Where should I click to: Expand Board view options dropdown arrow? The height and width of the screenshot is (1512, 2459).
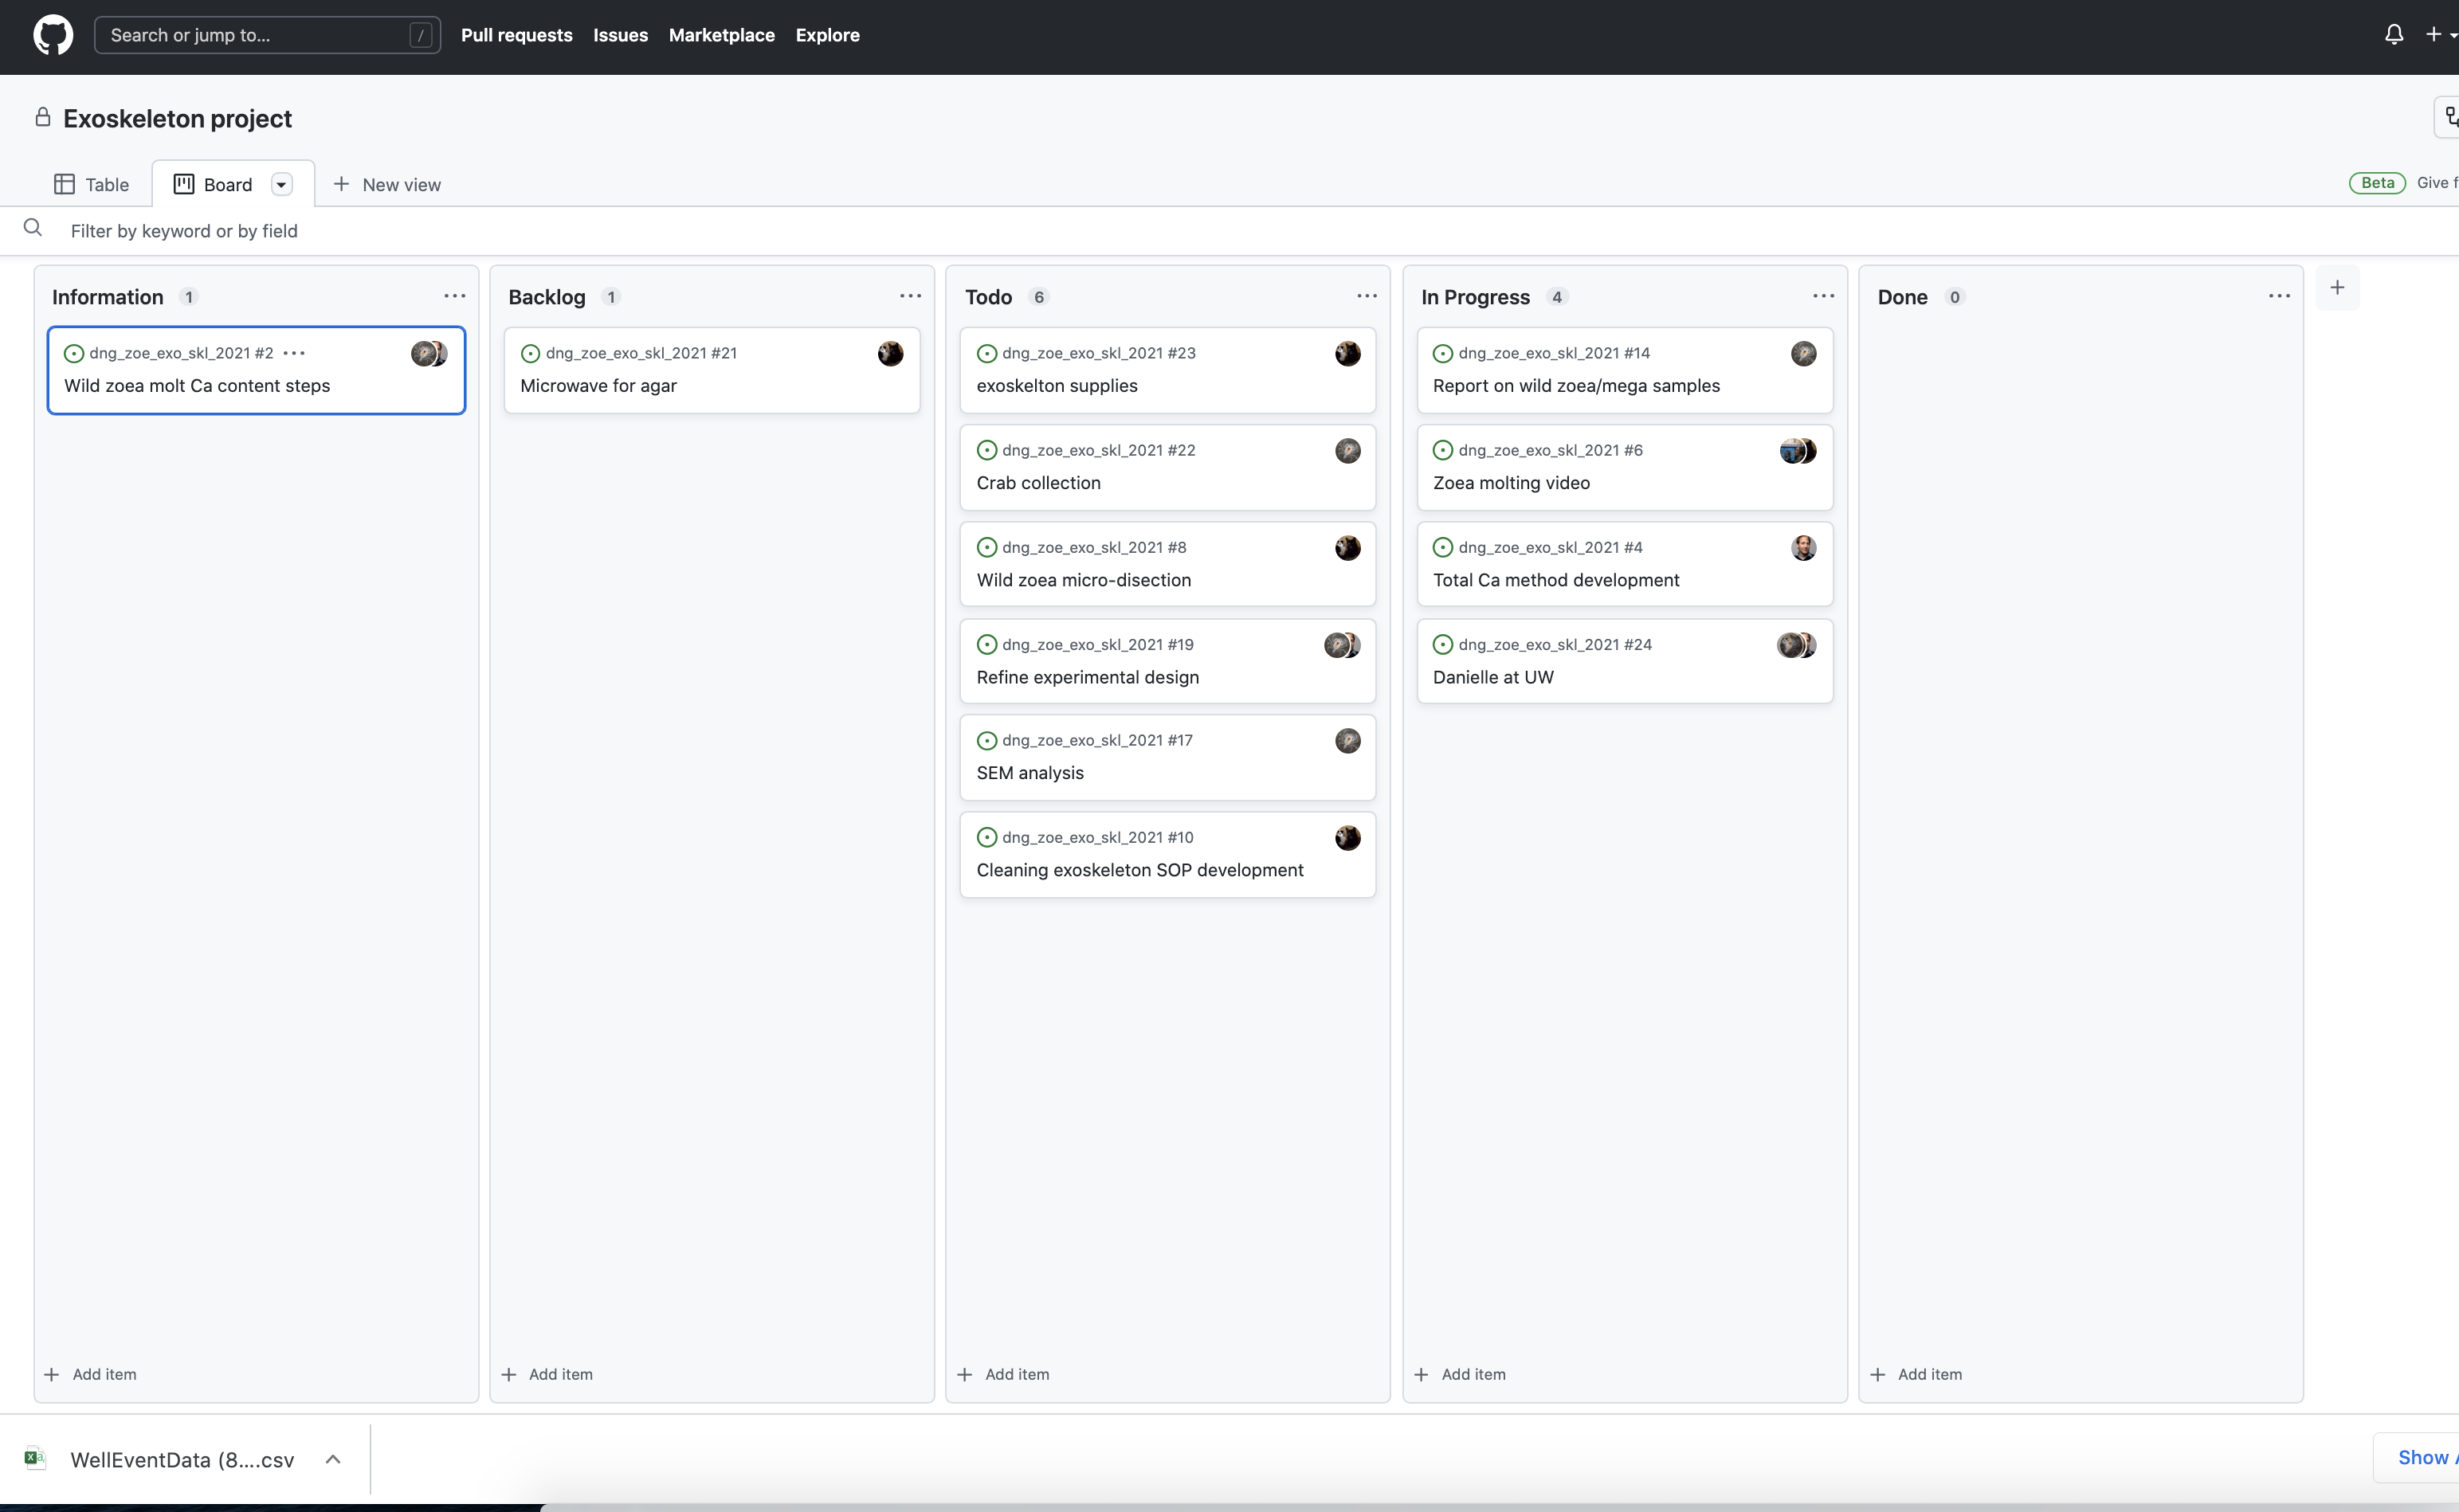[x=282, y=185]
